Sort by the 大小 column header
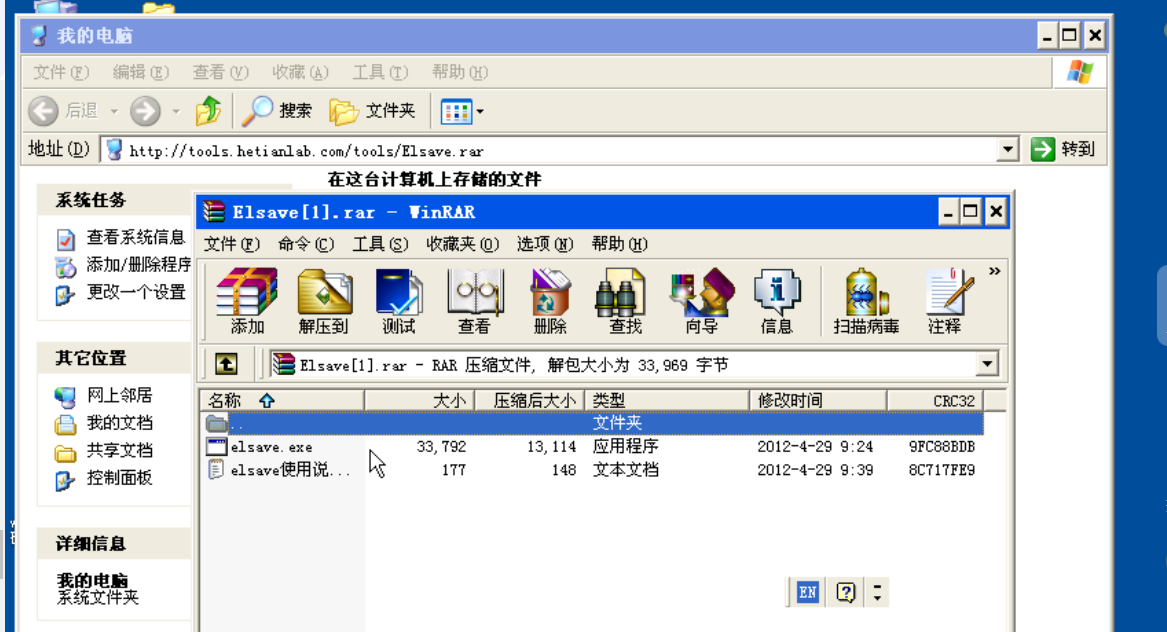 coord(419,400)
